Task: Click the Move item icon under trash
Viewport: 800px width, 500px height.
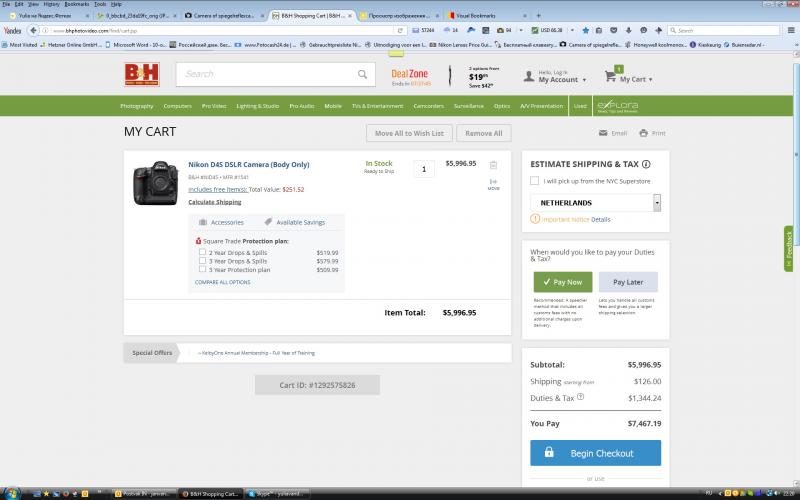Action: (x=493, y=184)
